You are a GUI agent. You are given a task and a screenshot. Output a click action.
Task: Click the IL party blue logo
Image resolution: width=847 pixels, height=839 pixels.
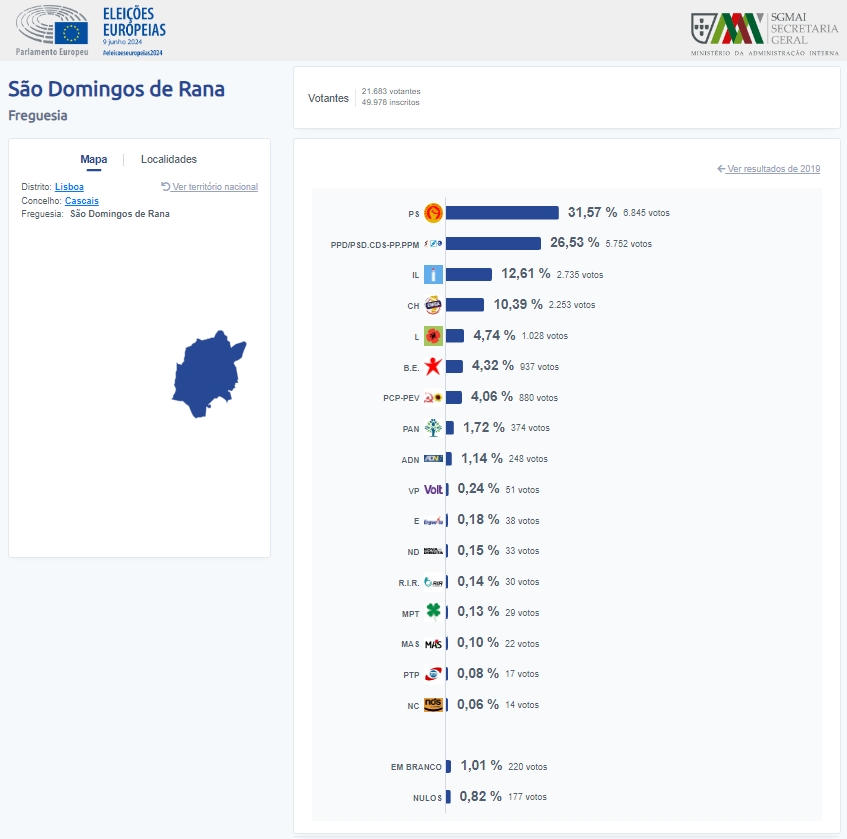pyautogui.click(x=433, y=274)
